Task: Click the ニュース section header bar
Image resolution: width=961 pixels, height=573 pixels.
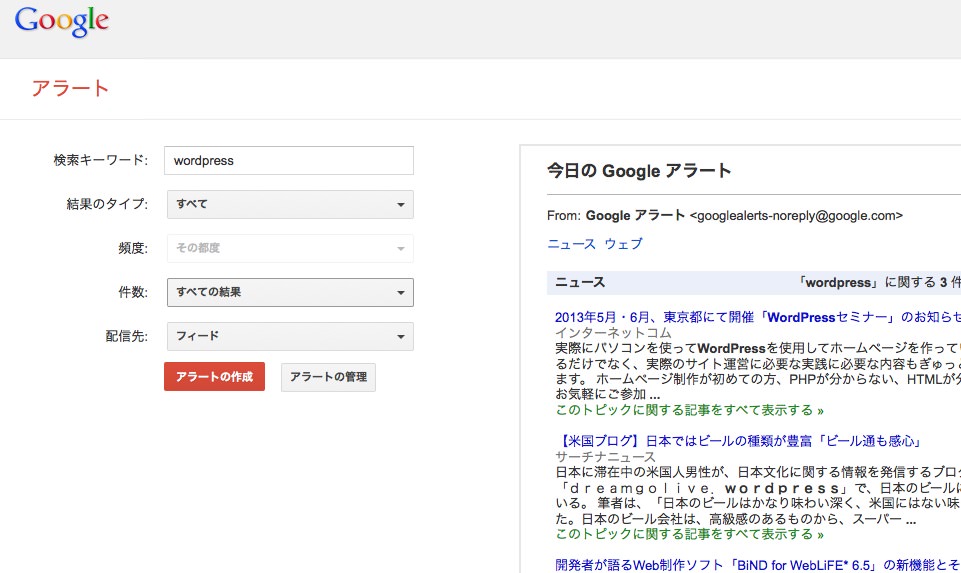Action: 754,283
